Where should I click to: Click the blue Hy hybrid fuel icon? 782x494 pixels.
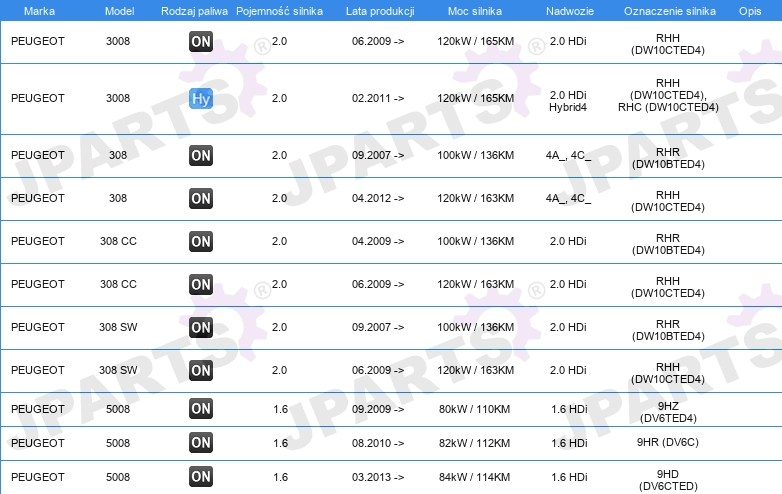[x=201, y=98]
